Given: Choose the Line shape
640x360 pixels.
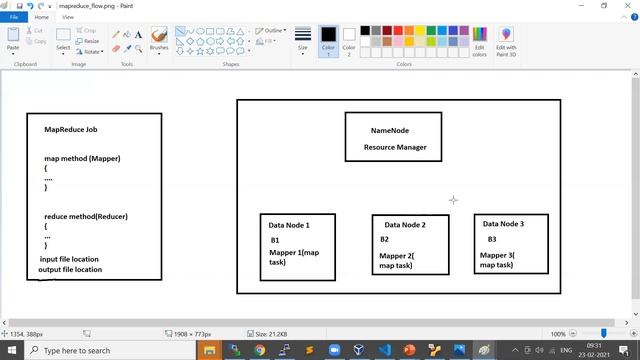Looking at the screenshot, I should pyautogui.click(x=180, y=31).
